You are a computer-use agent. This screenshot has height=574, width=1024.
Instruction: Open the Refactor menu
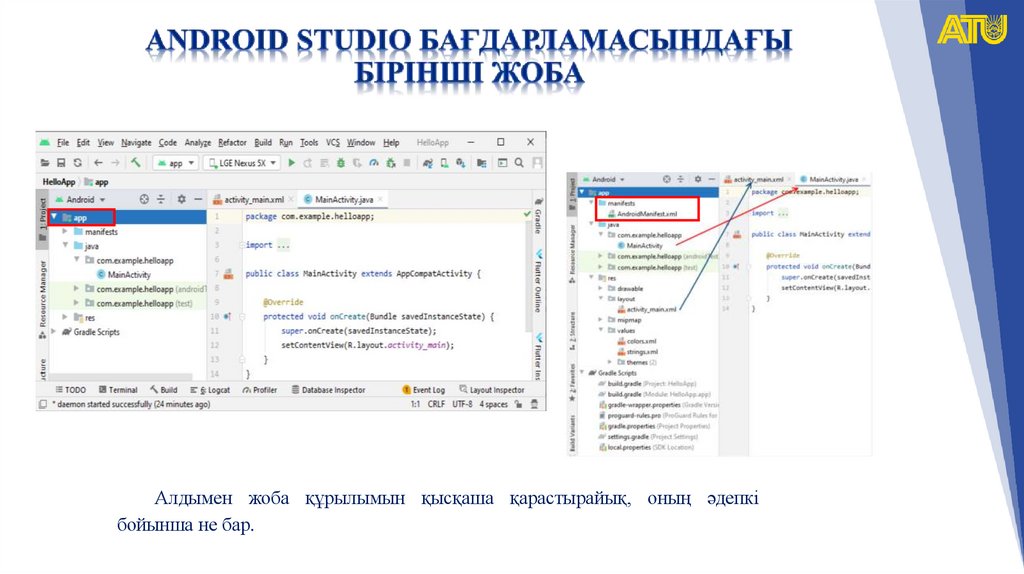tap(232, 142)
